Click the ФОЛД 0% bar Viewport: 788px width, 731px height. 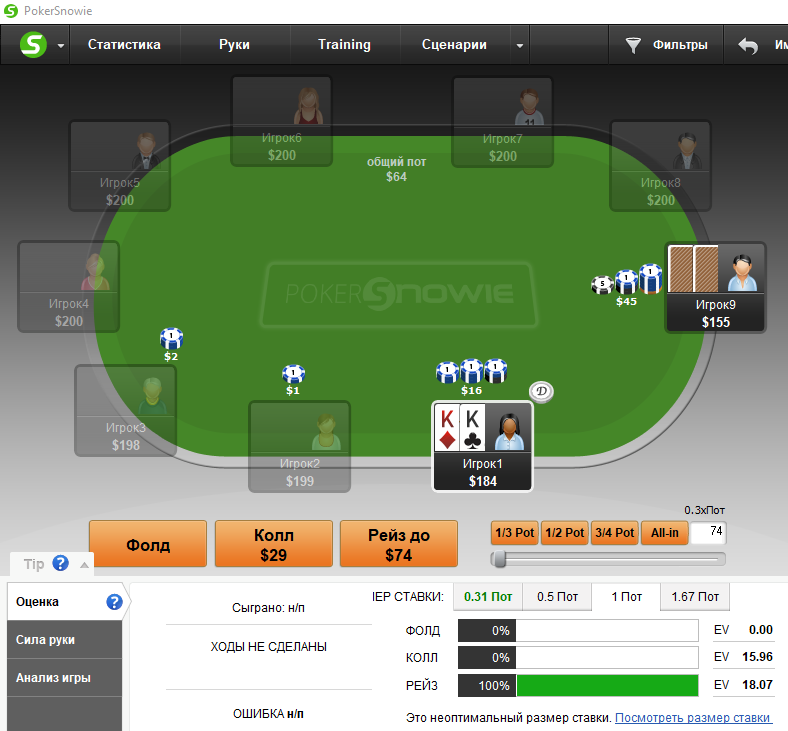578,630
